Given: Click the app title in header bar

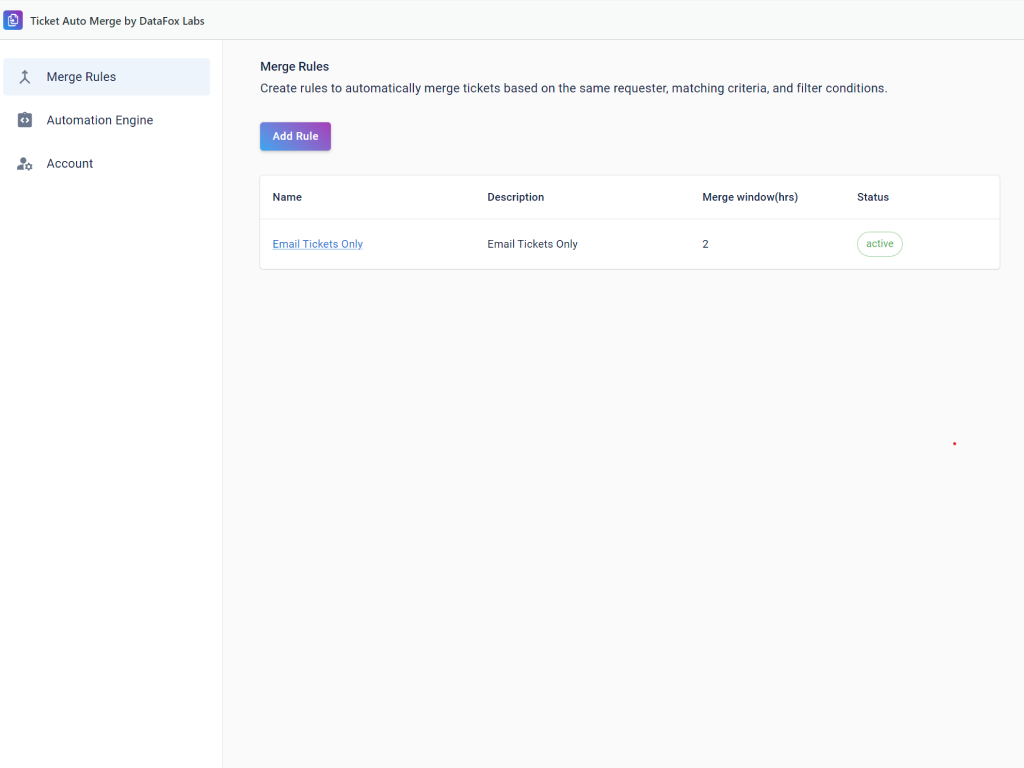Looking at the screenshot, I should click(x=117, y=21).
